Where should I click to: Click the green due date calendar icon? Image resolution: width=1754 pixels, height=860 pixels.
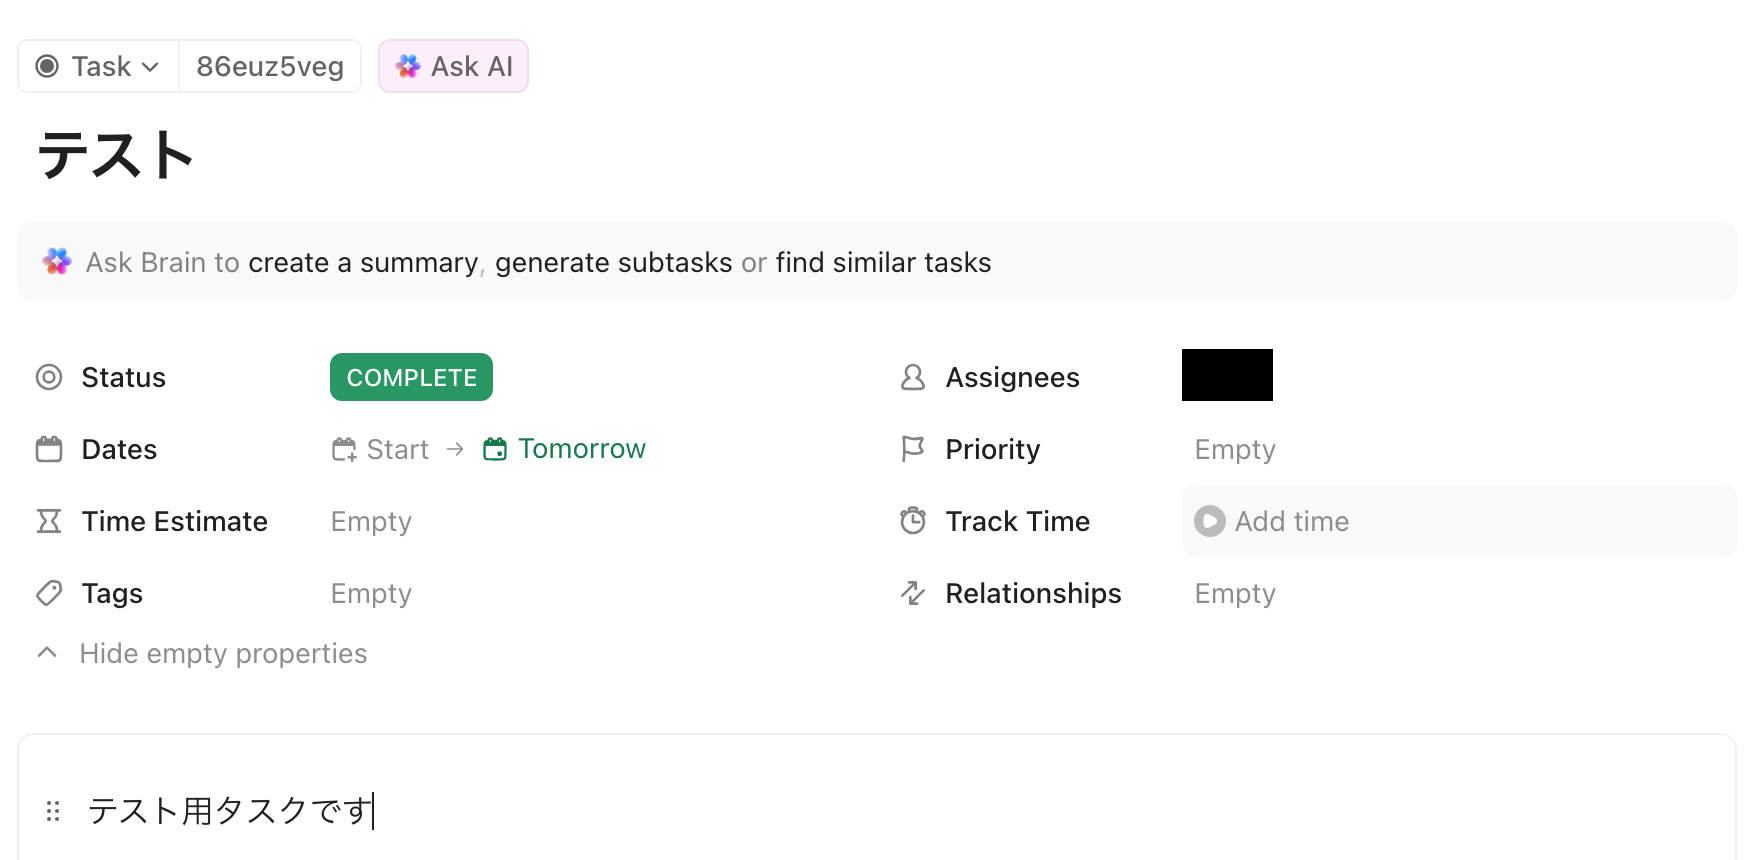[495, 449]
